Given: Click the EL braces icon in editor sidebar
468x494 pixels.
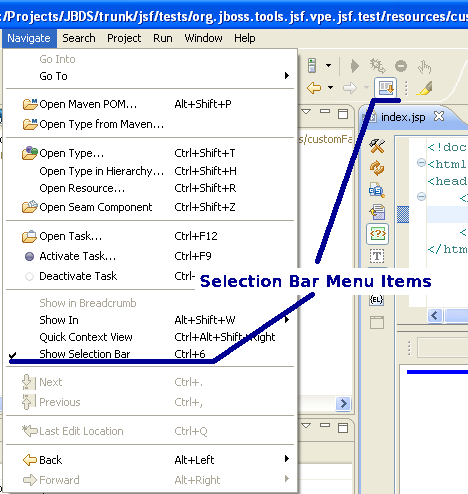Looking at the screenshot, I should point(377,300).
